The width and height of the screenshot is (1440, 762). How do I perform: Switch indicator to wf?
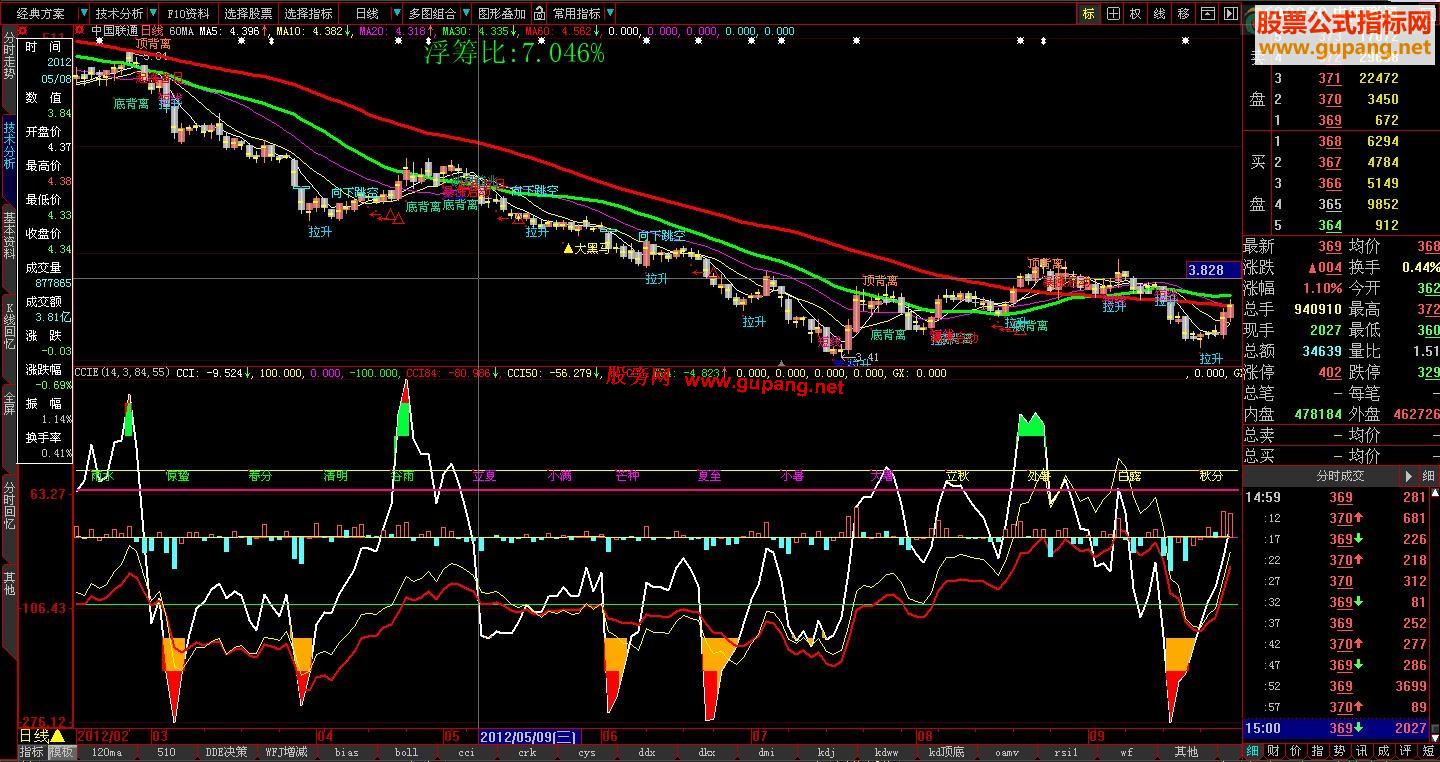pyautogui.click(x=1126, y=752)
